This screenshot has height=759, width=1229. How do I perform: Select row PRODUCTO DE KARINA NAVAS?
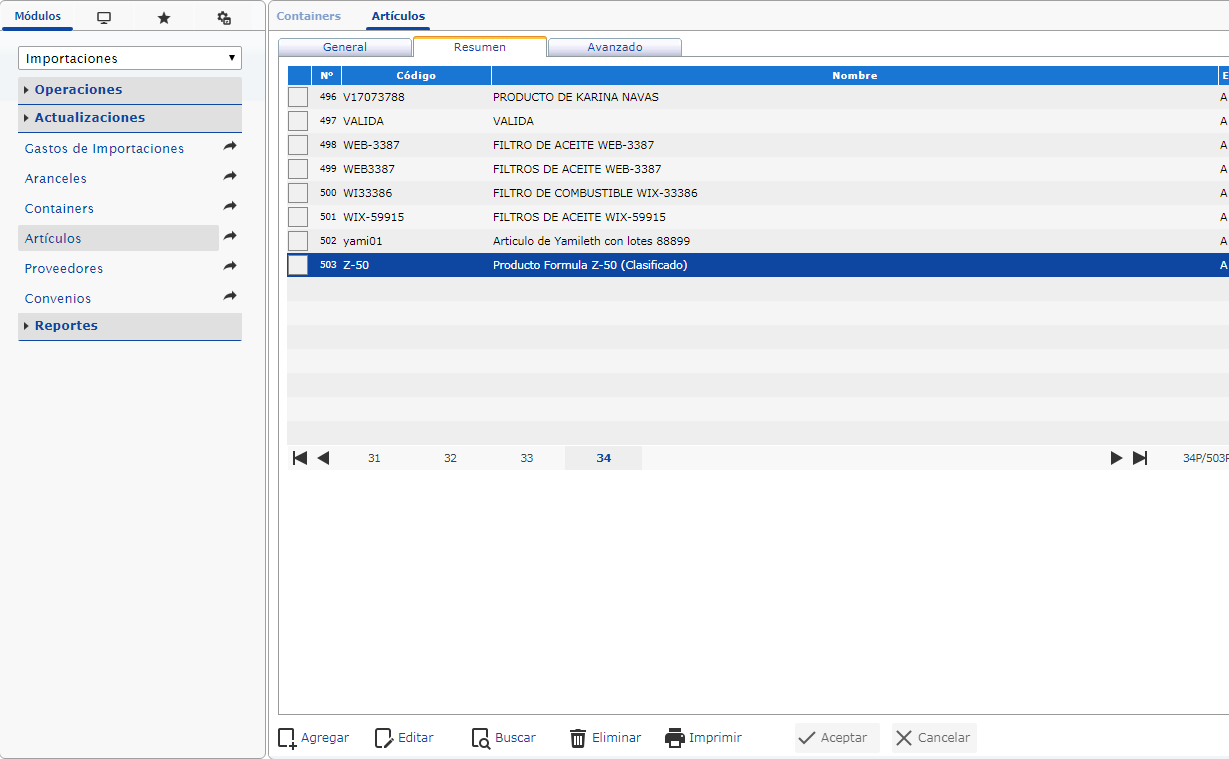[758, 97]
